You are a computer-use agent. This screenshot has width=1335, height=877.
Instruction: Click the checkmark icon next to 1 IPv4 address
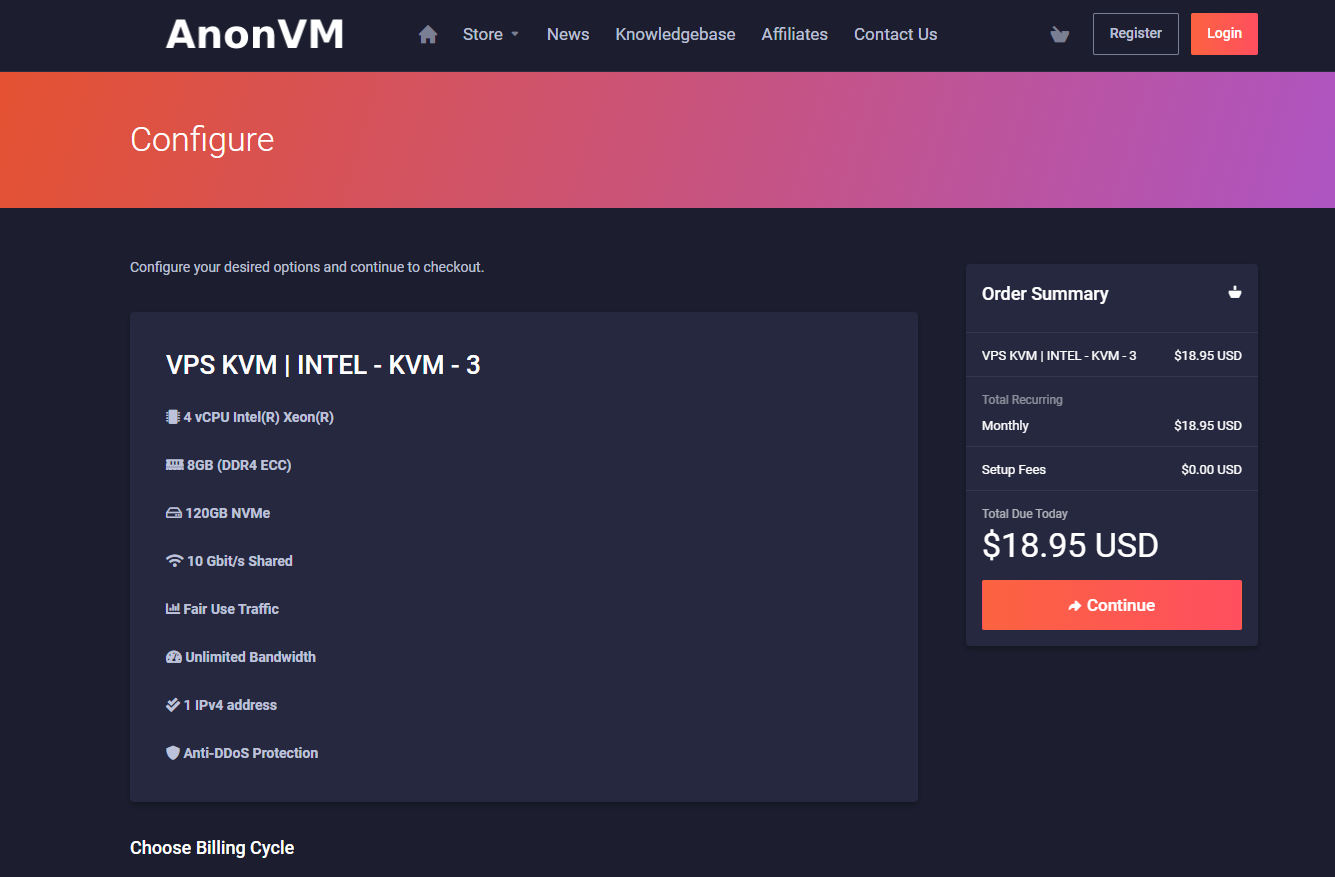(172, 704)
